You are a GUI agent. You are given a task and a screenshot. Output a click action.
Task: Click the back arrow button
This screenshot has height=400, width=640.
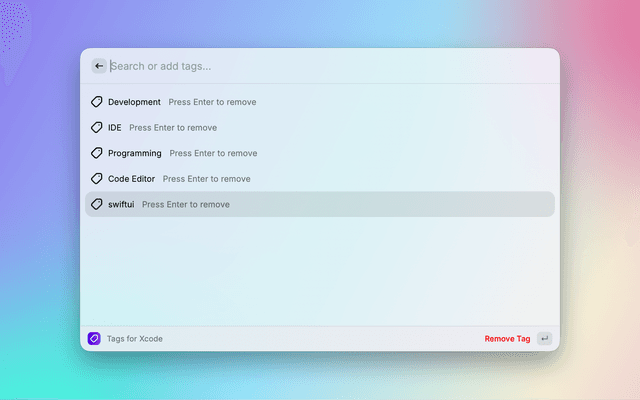(98, 66)
